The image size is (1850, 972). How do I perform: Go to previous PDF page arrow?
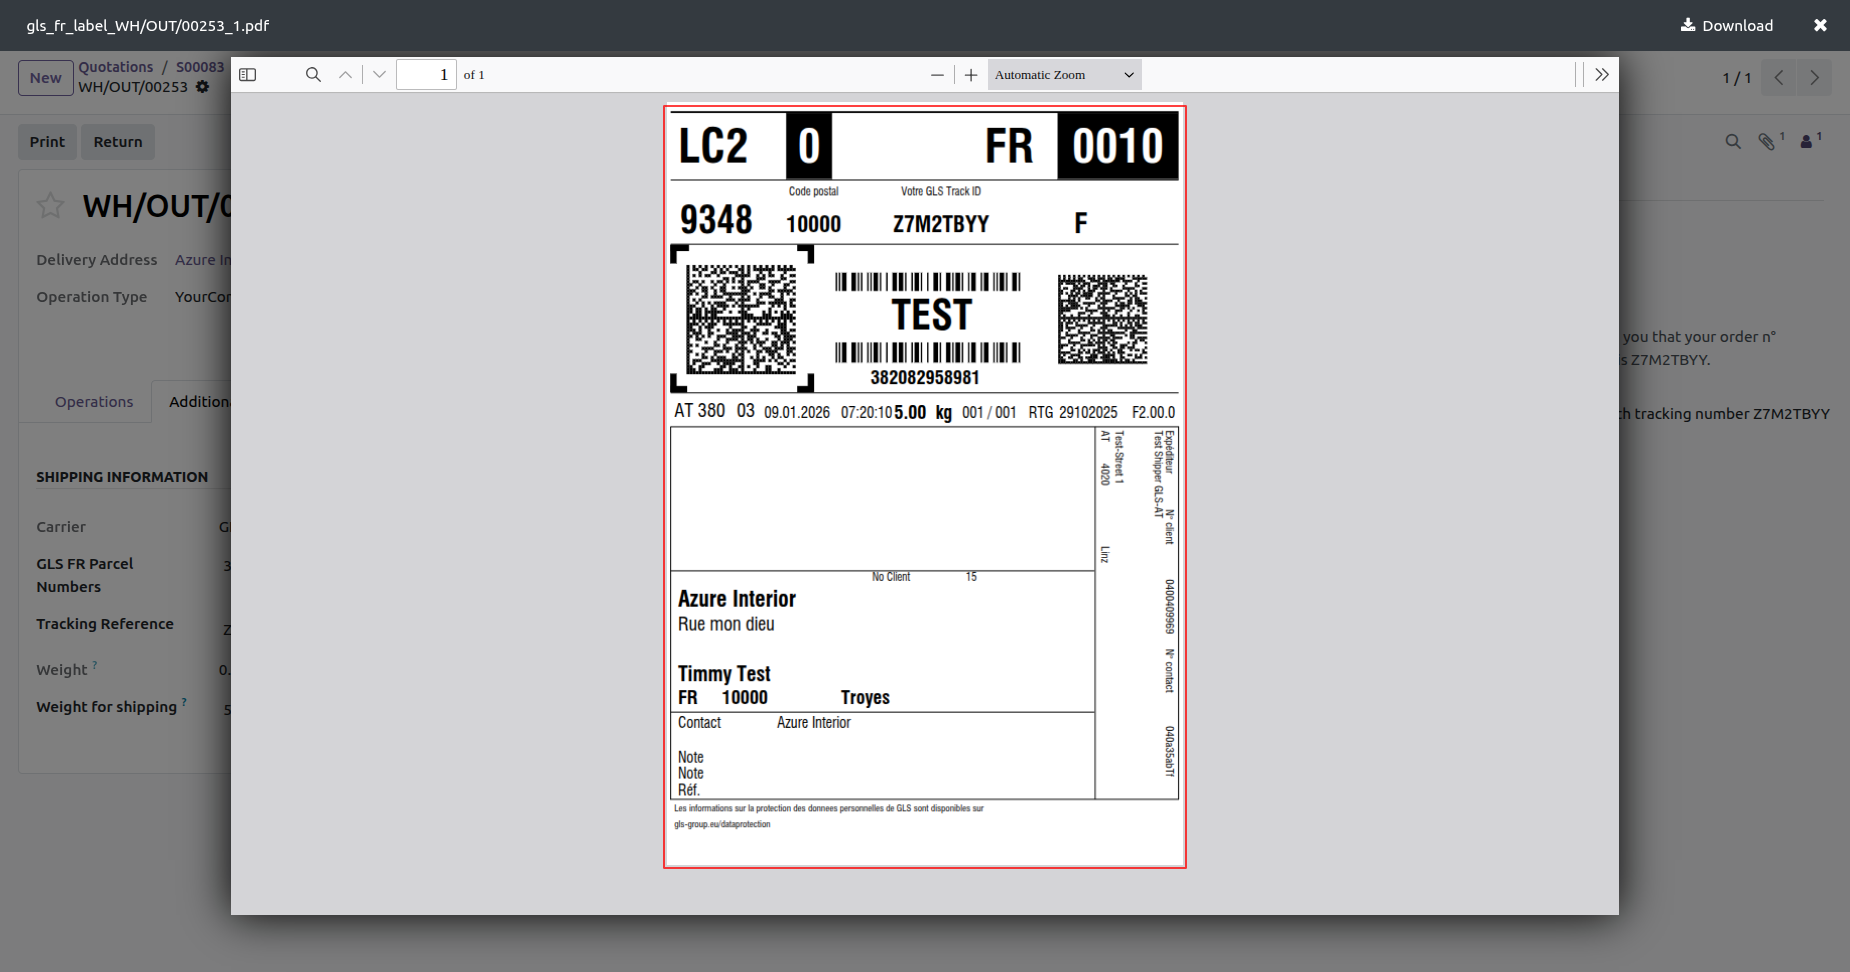tap(345, 75)
